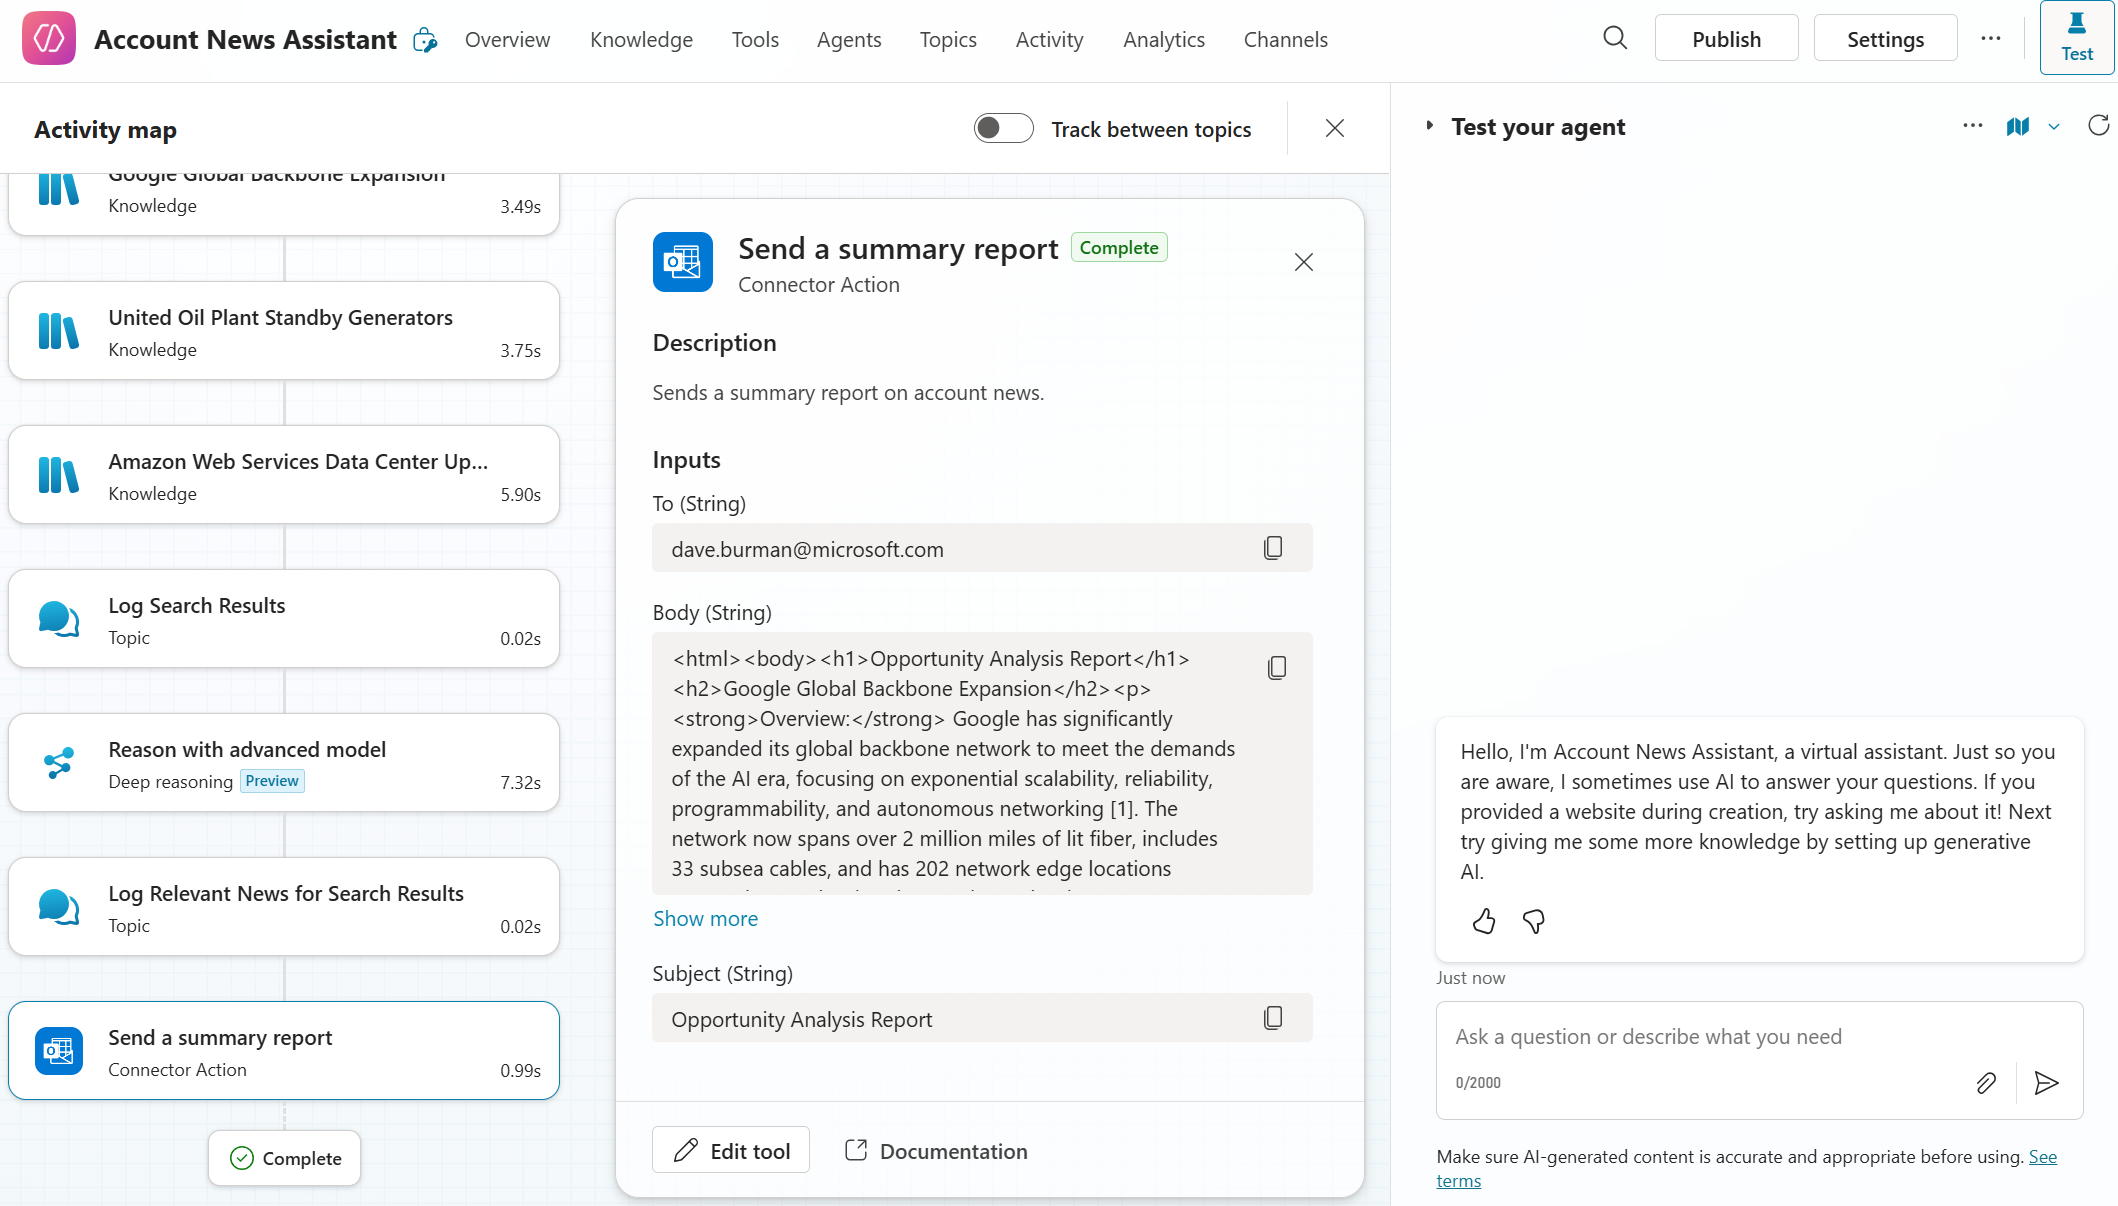This screenshot has width=2118, height=1206.
Task: Expand the Test your agent triangle
Action: 1430,126
